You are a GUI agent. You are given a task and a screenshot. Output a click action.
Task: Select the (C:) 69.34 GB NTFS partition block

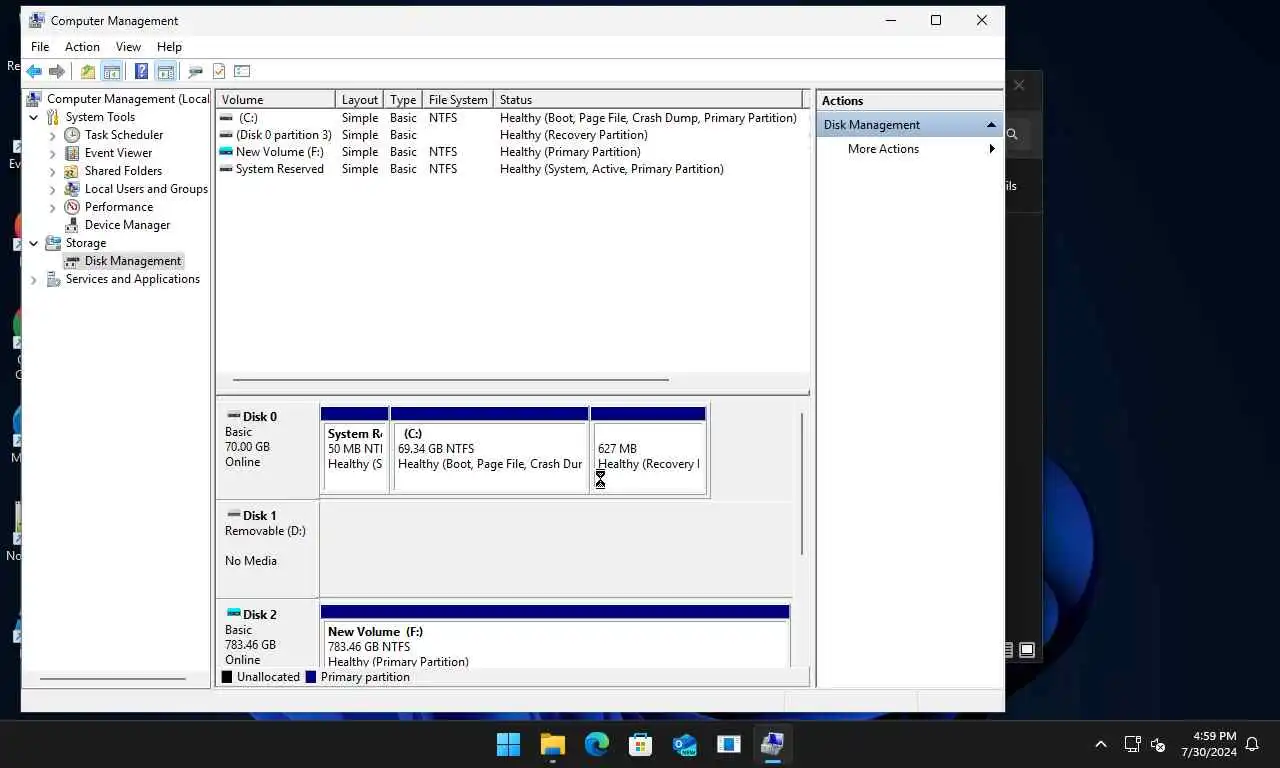point(489,450)
